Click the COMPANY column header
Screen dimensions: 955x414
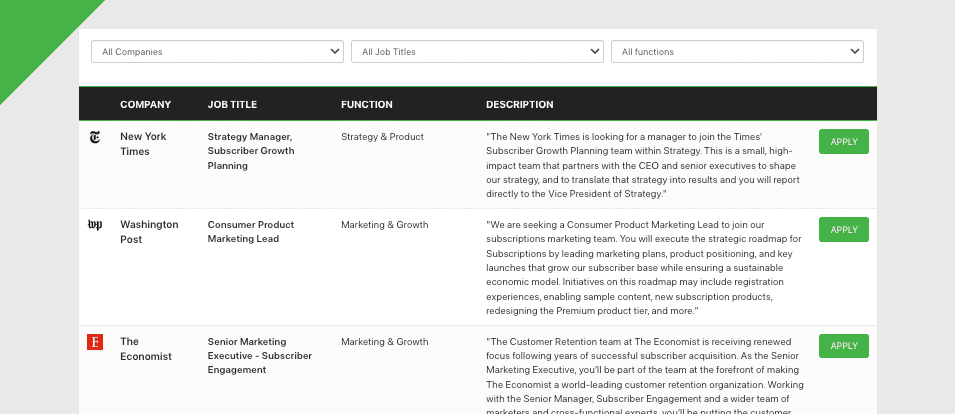click(x=146, y=105)
